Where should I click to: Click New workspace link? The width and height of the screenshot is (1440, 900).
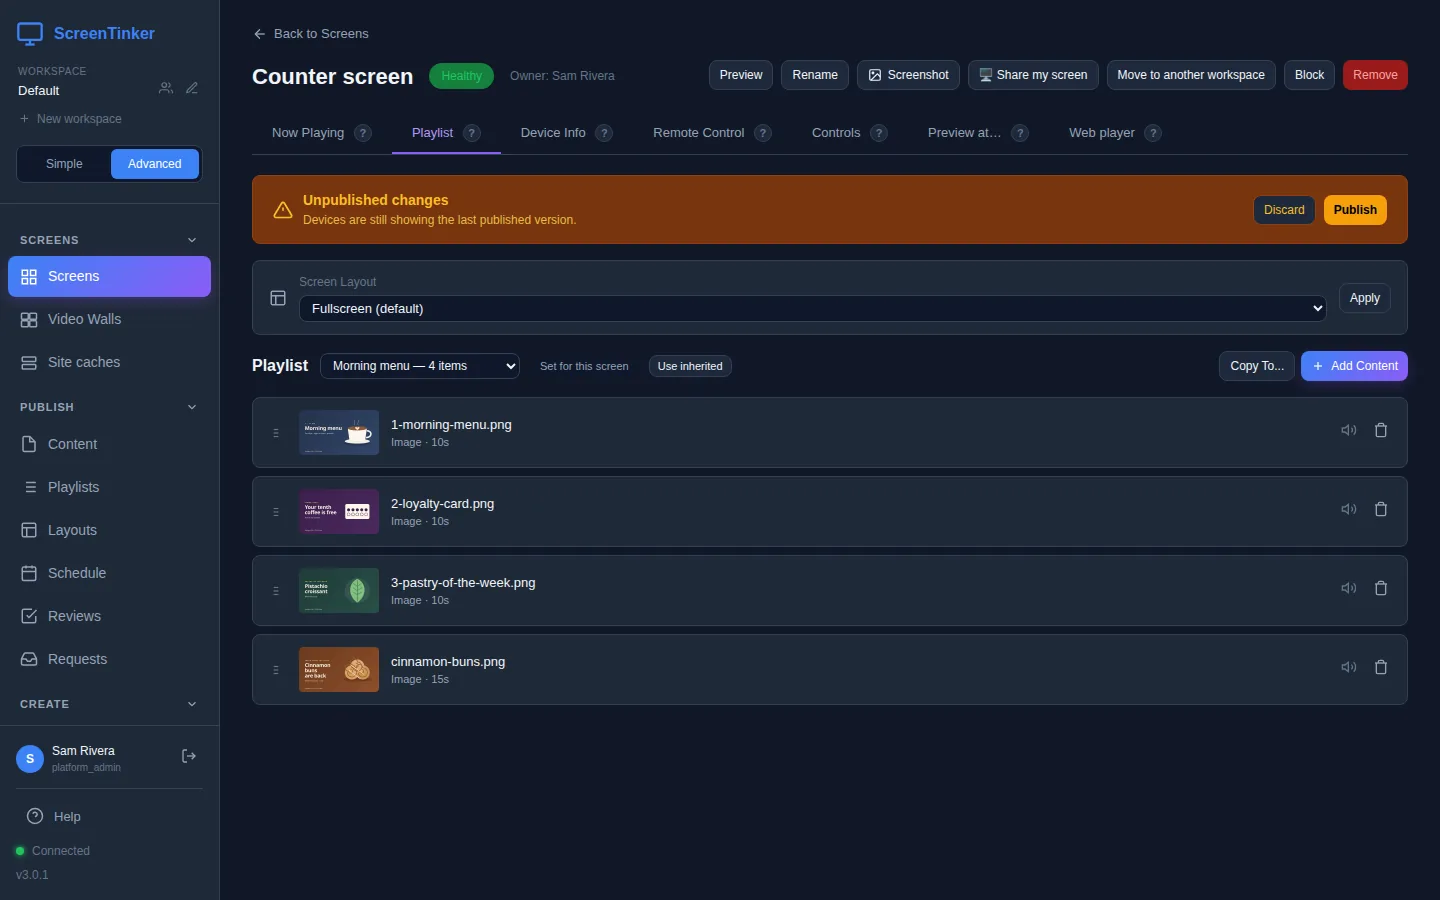[x=70, y=119]
